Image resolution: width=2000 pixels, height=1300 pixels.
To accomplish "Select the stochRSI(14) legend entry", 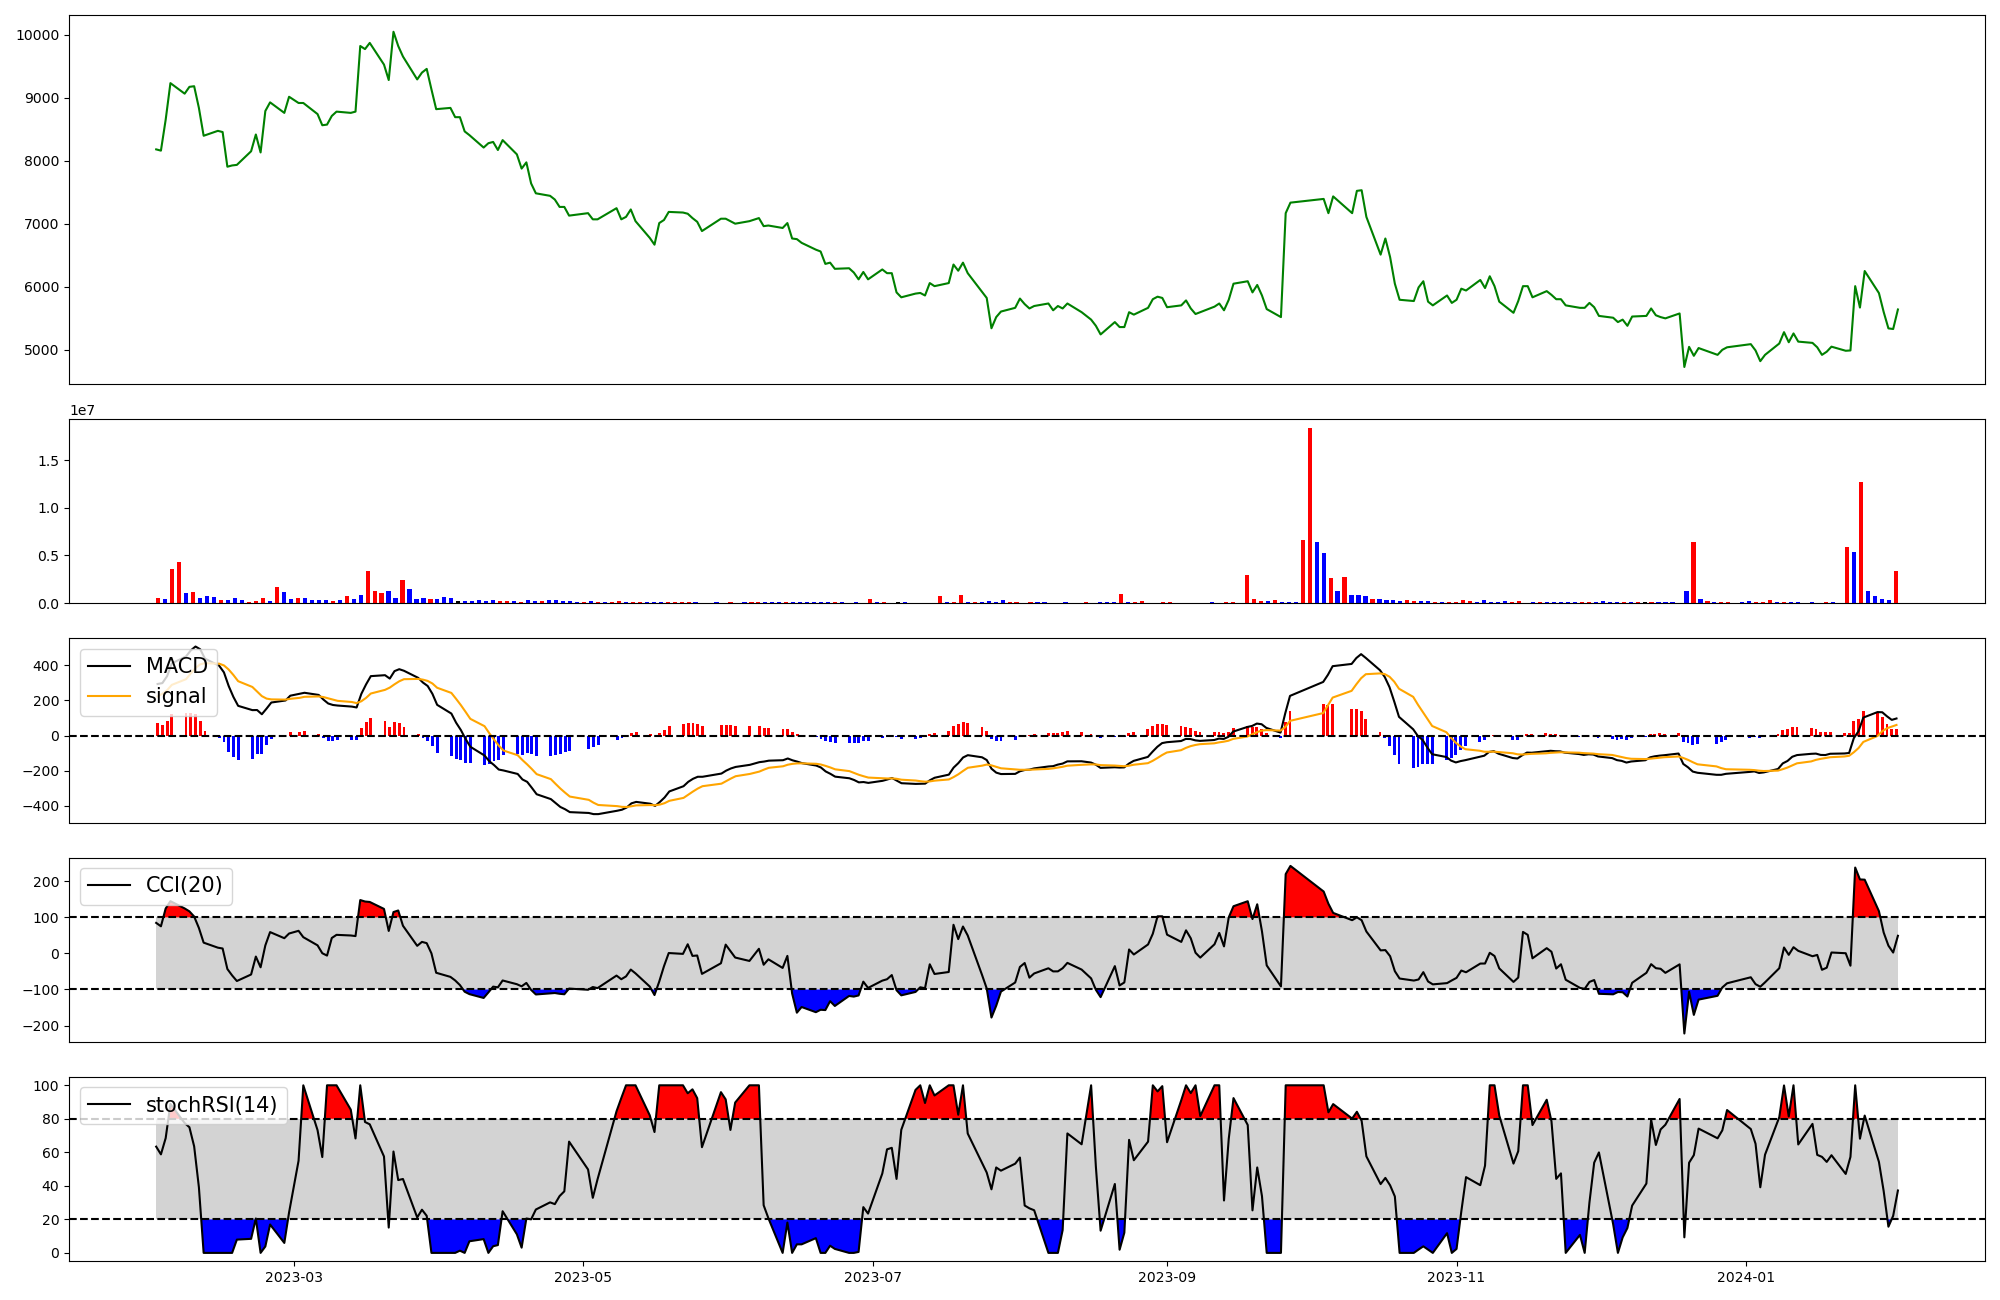I will click(x=211, y=1105).
